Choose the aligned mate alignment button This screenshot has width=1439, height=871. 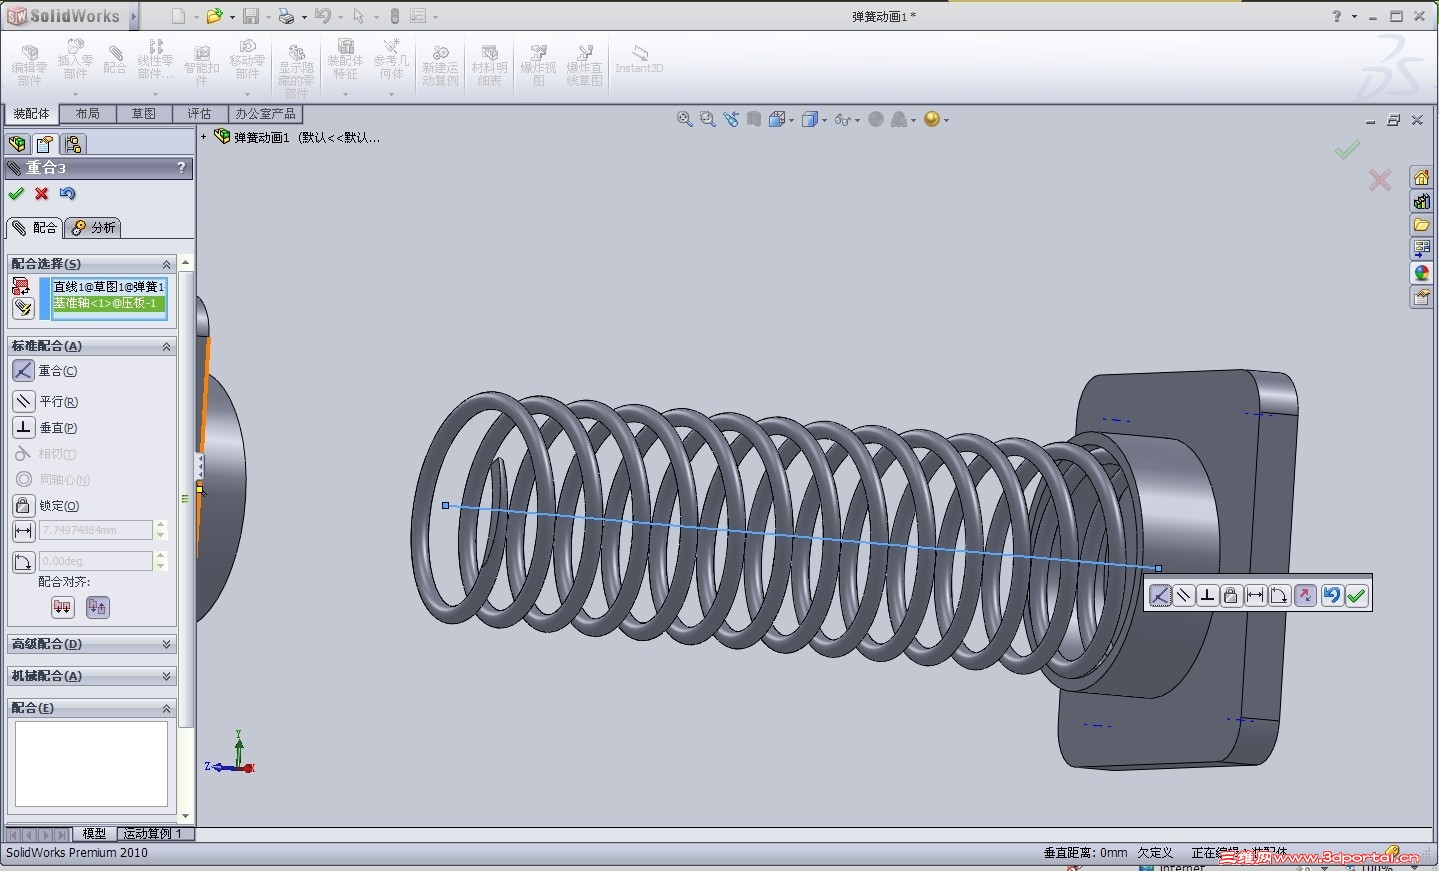[63, 607]
